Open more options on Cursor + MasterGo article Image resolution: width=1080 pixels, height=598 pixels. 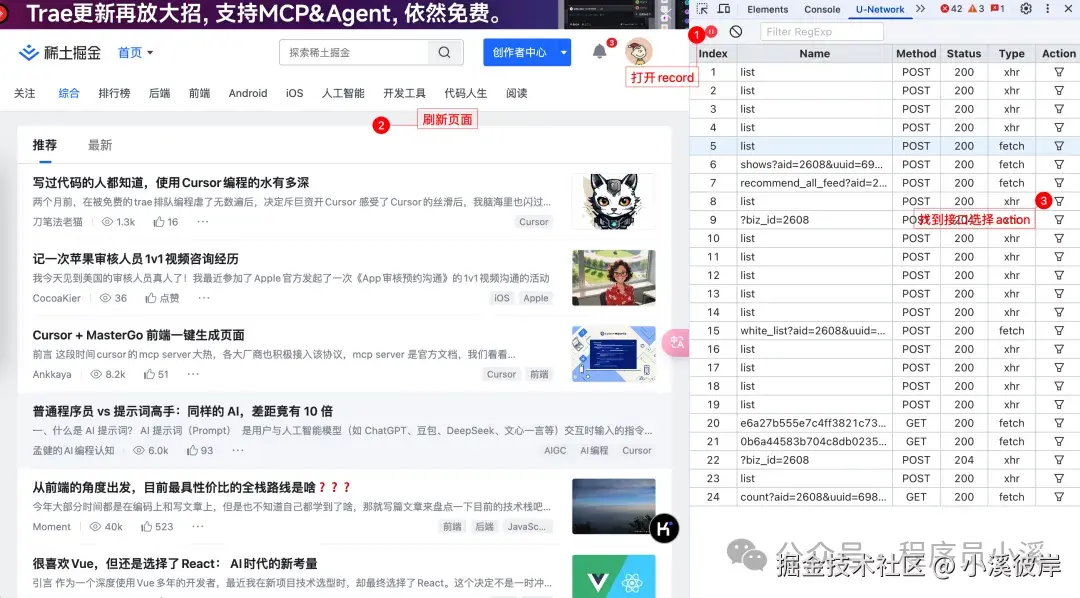194,374
